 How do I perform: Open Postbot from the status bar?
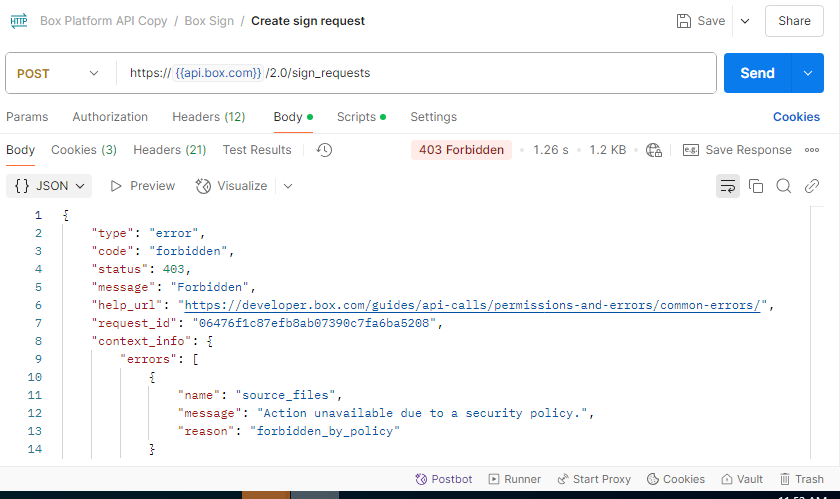tap(444, 479)
